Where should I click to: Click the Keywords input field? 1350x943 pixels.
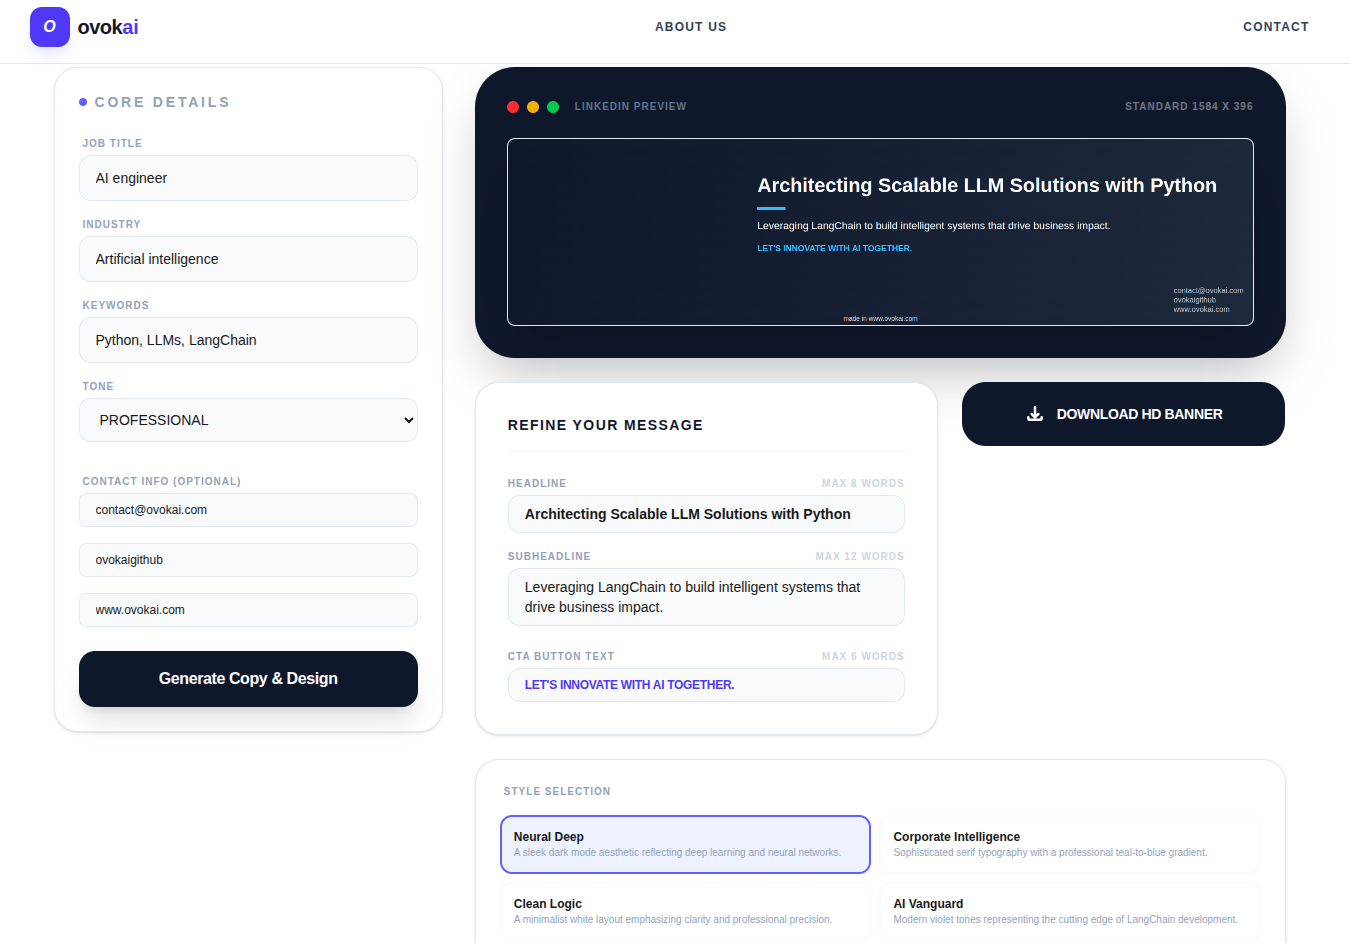tap(248, 340)
